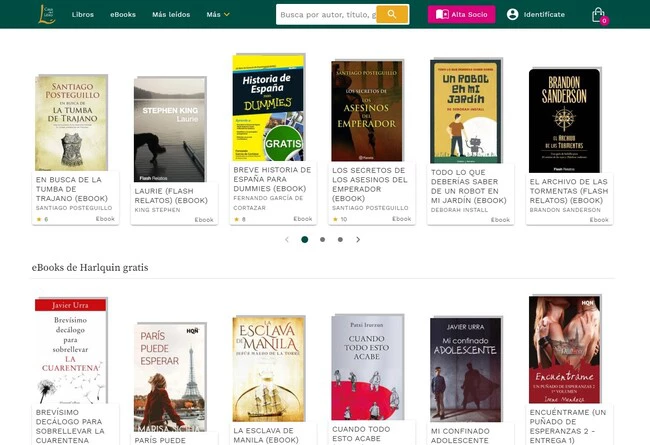Open Un robot en mi jardín cover
Image resolution: width=650 pixels, height=445 pixels.
click(x=466, y=111)
